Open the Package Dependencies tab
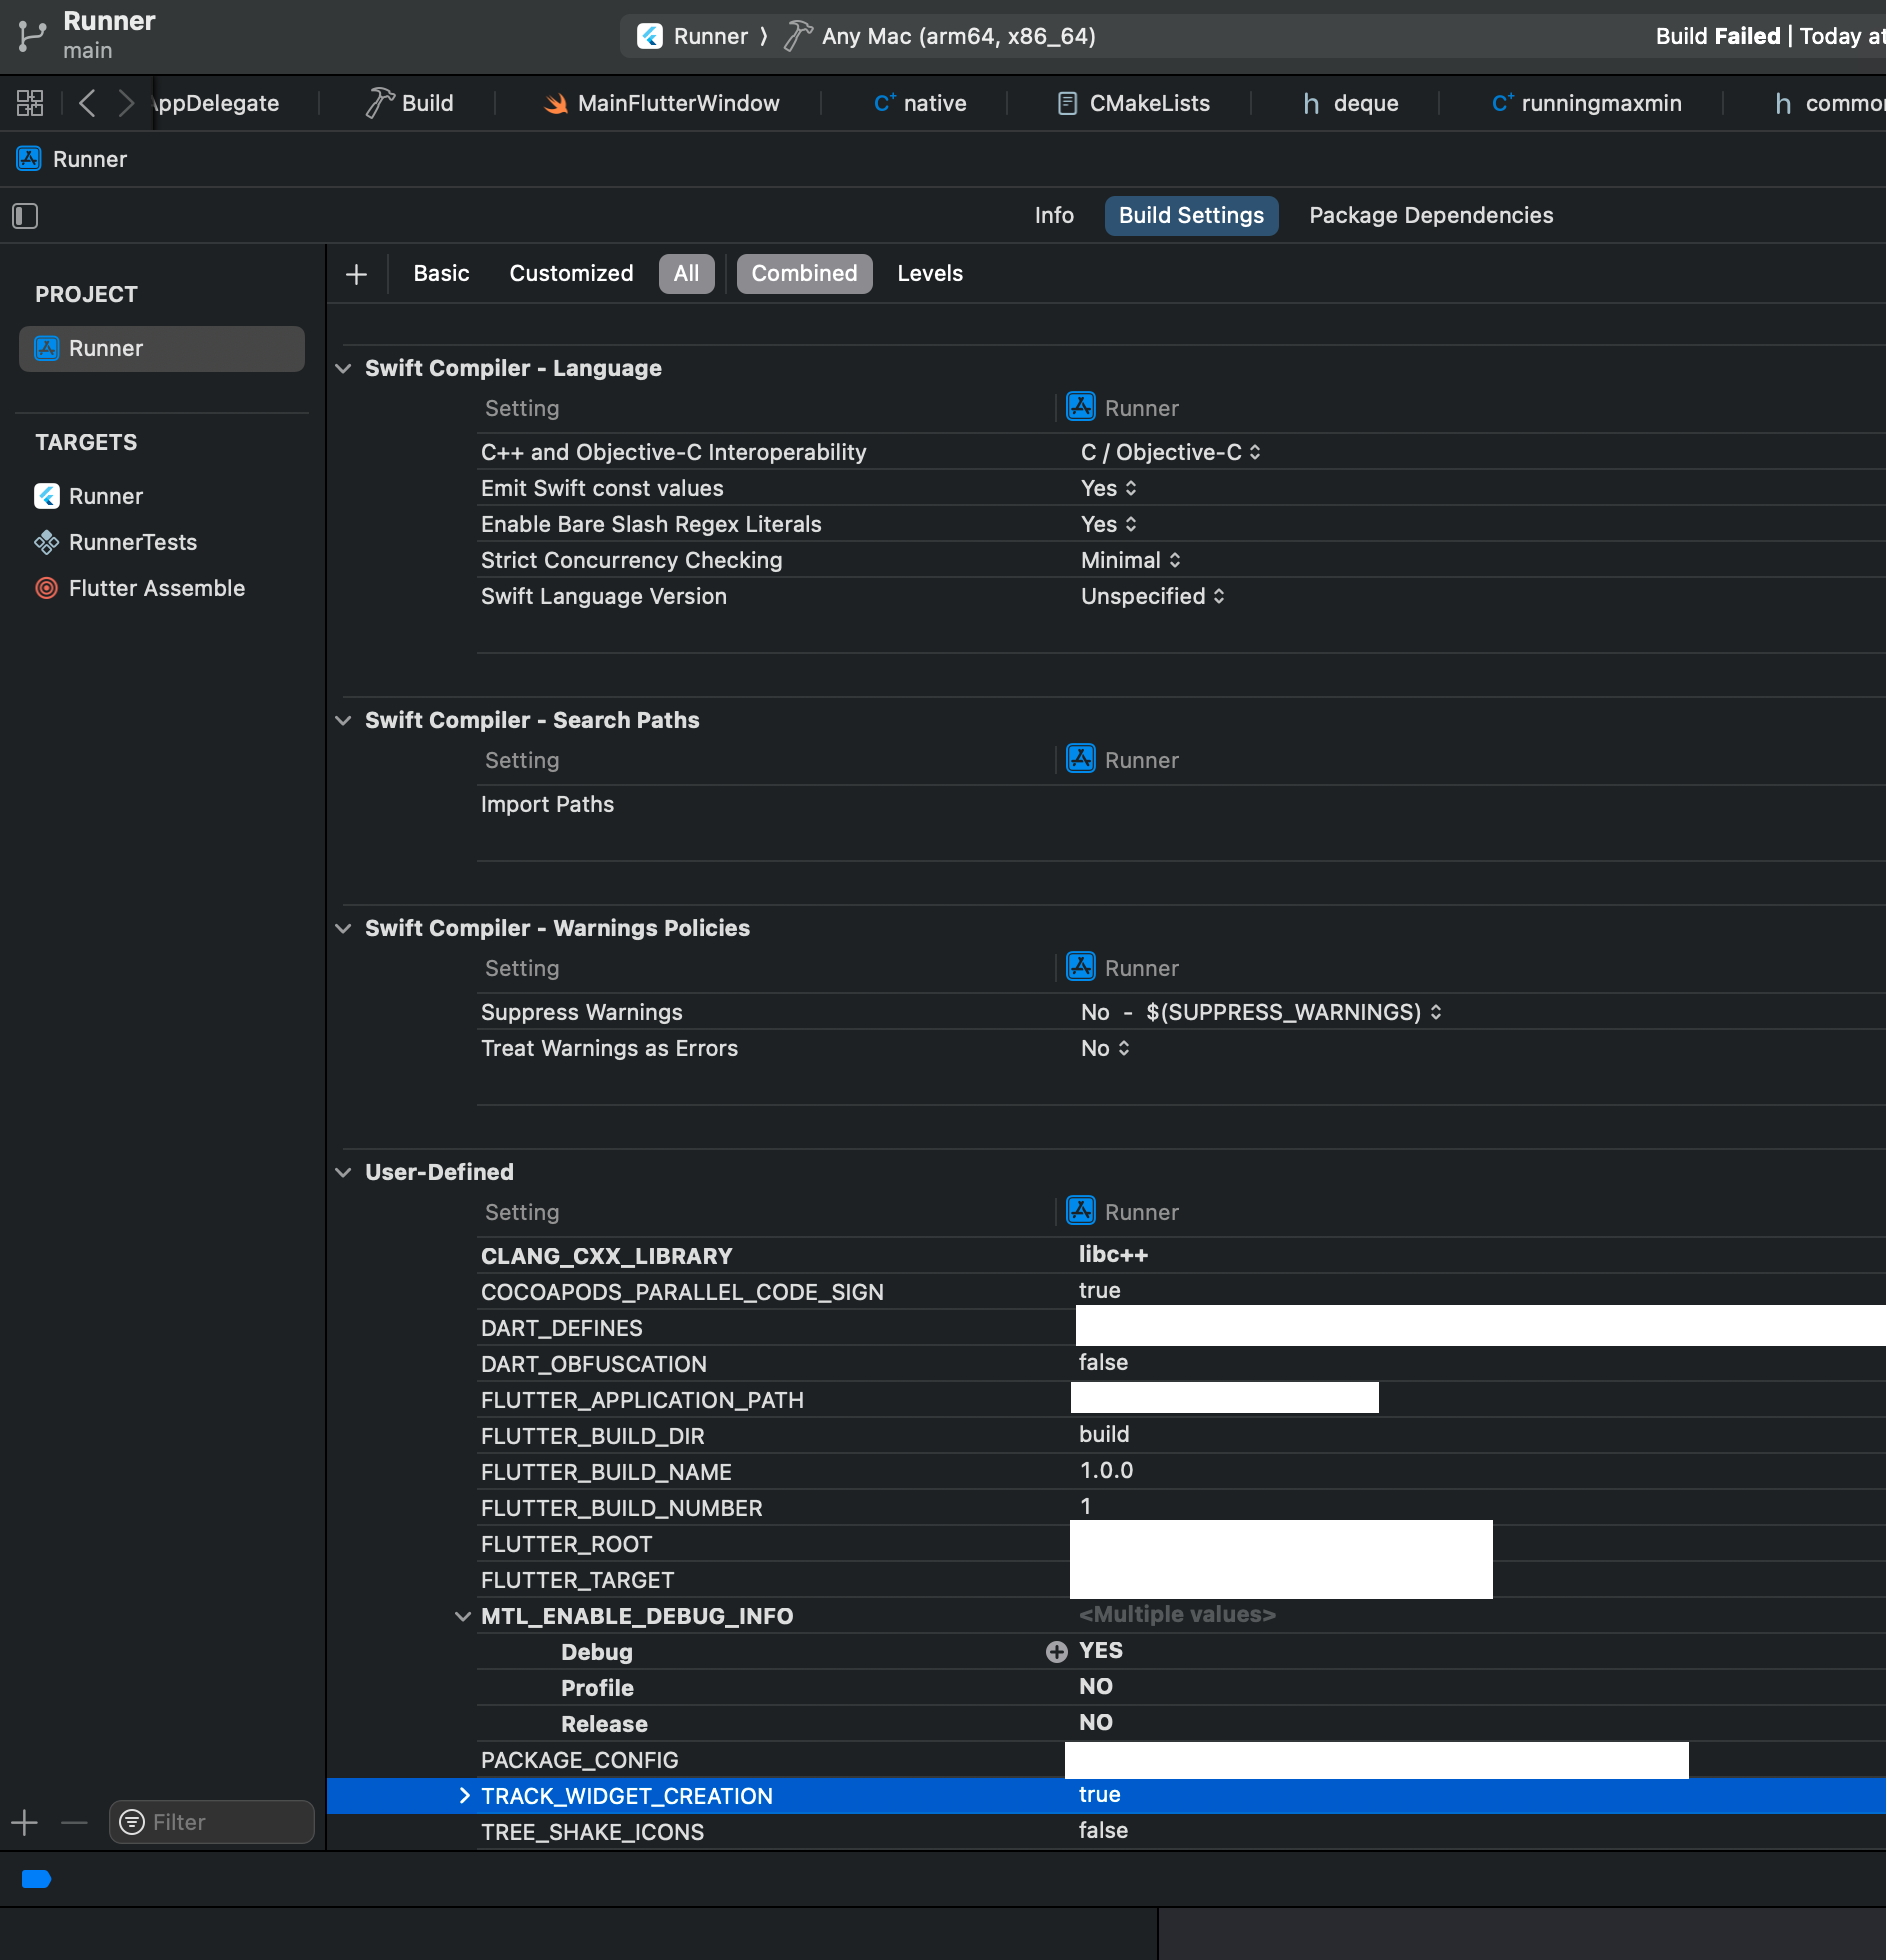The width and height of the screenshot is (1886, 1960). click(x=1431, y=216)
